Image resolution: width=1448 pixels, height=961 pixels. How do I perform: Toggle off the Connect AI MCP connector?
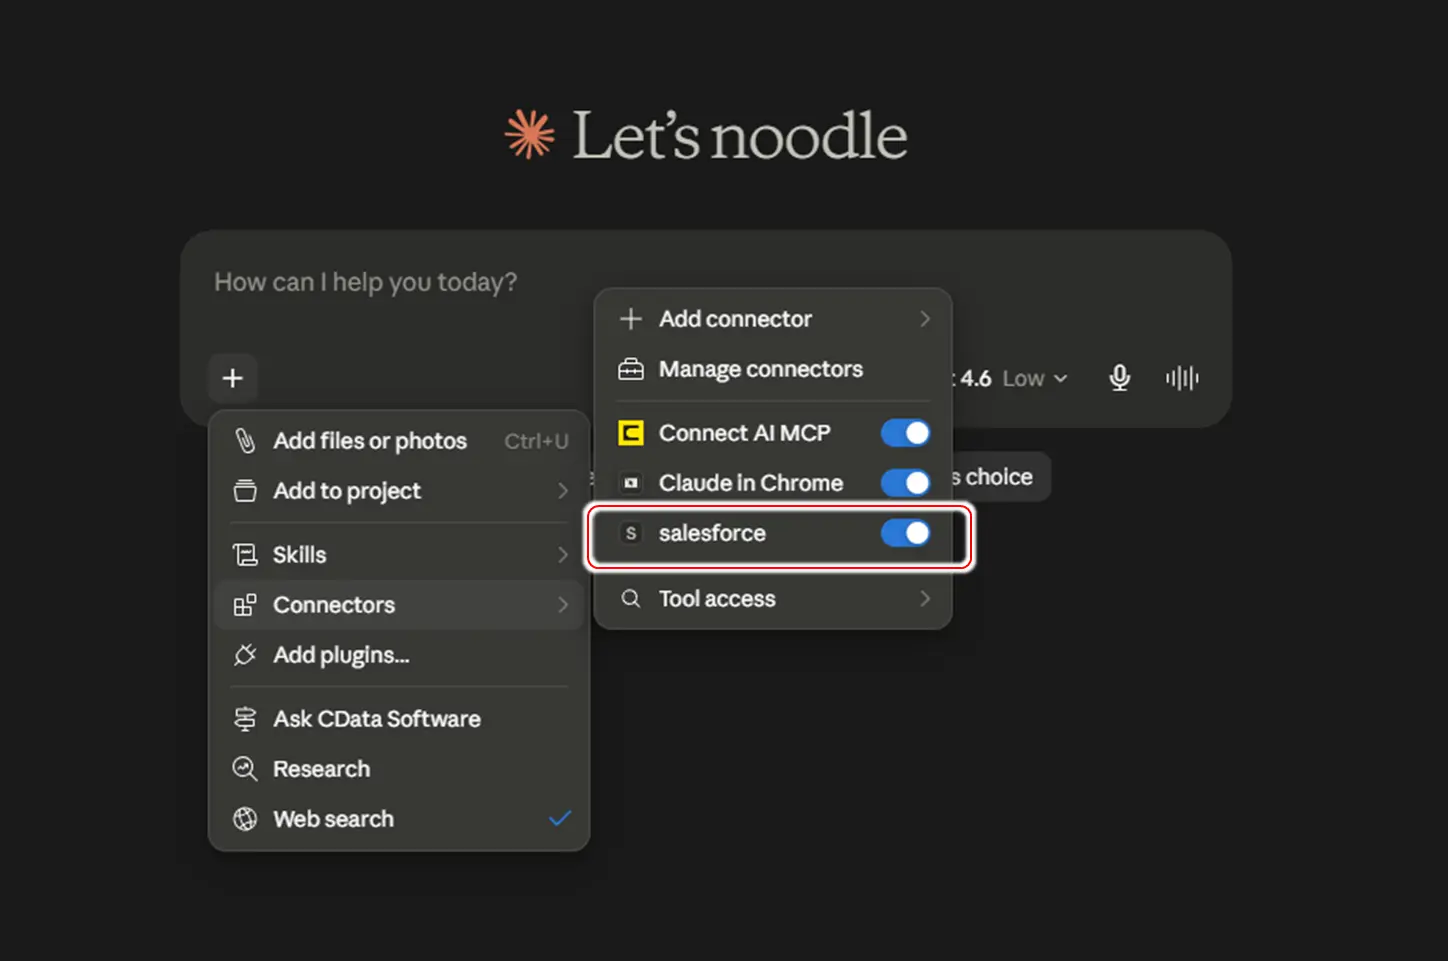point(905,433)
